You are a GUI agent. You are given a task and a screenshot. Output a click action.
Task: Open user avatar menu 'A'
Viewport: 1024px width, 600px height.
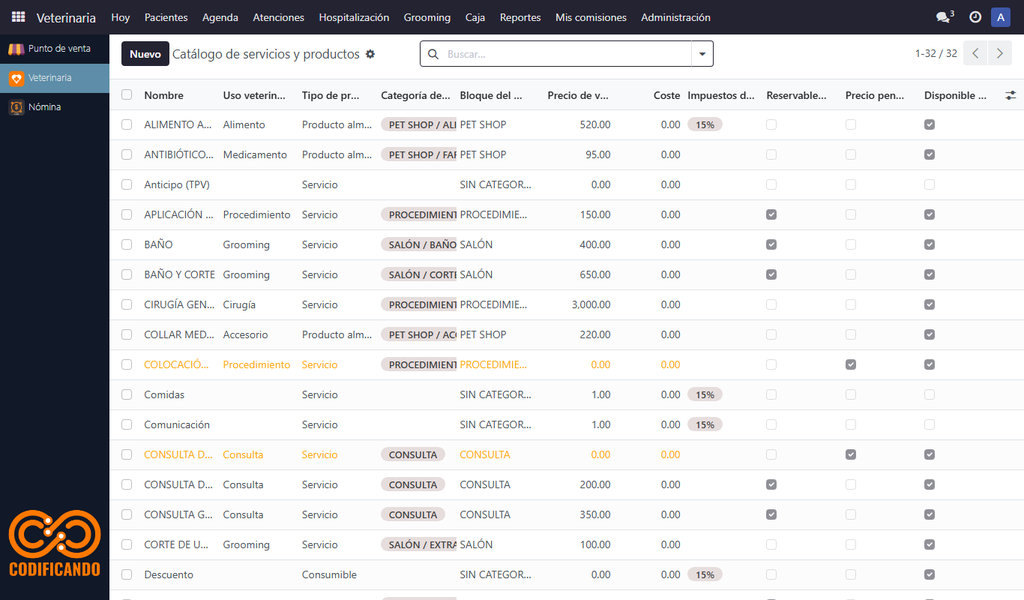1000,17
